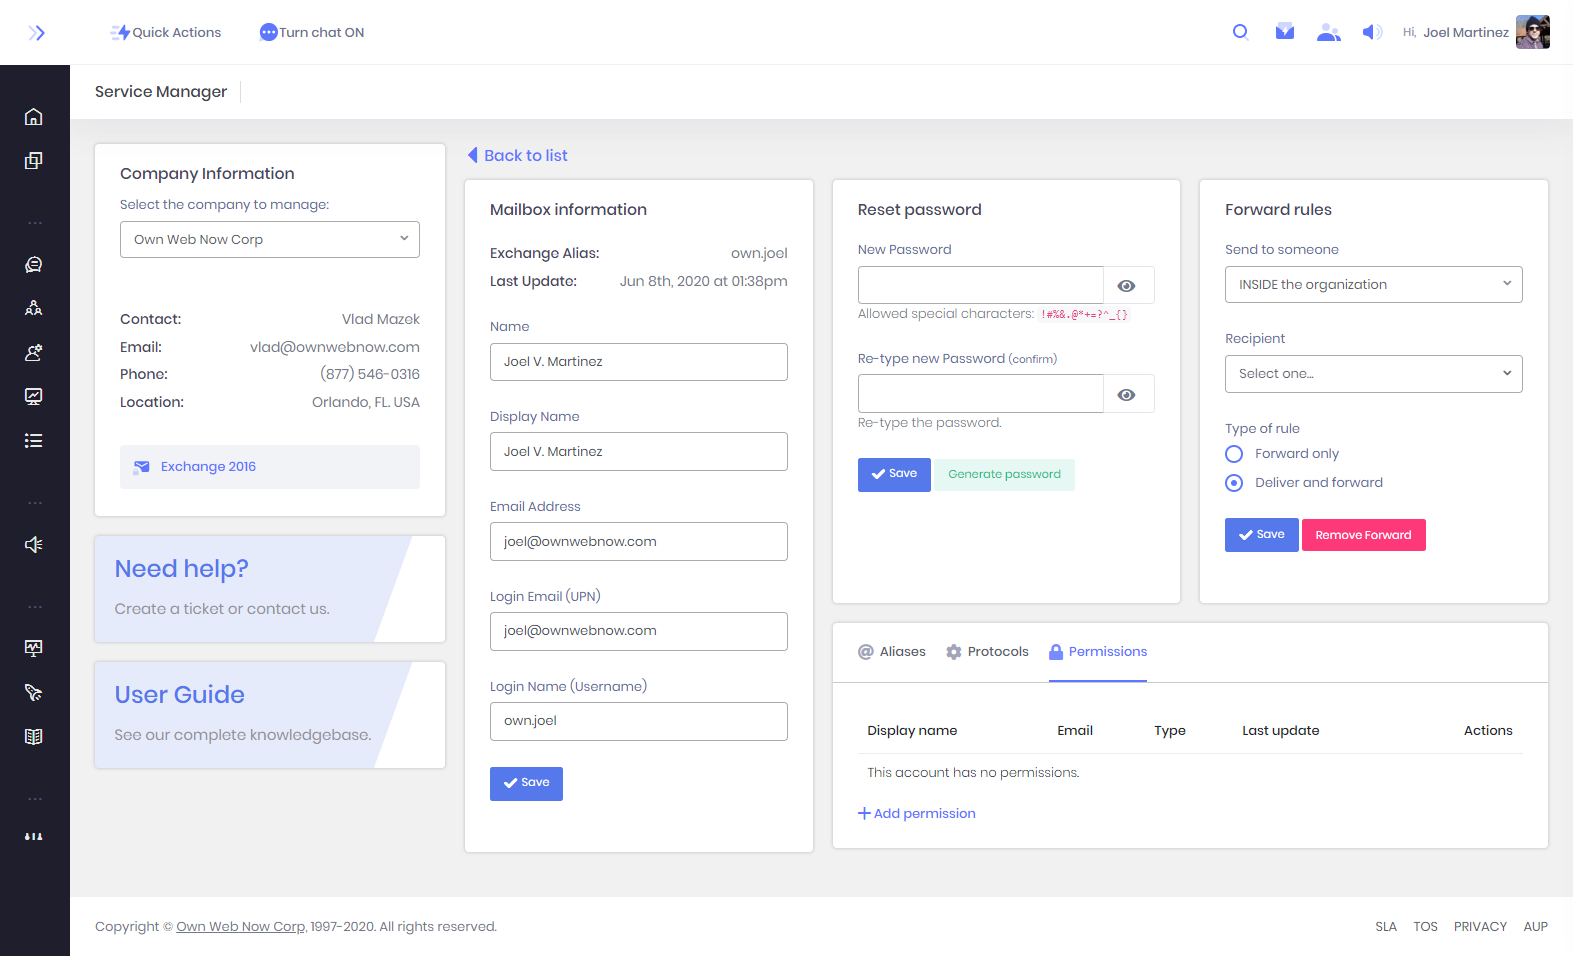The width and height of the screenshot is (1573, 956).
Task: Switch to the Aliases tab
Action: (x=892, y=652)
